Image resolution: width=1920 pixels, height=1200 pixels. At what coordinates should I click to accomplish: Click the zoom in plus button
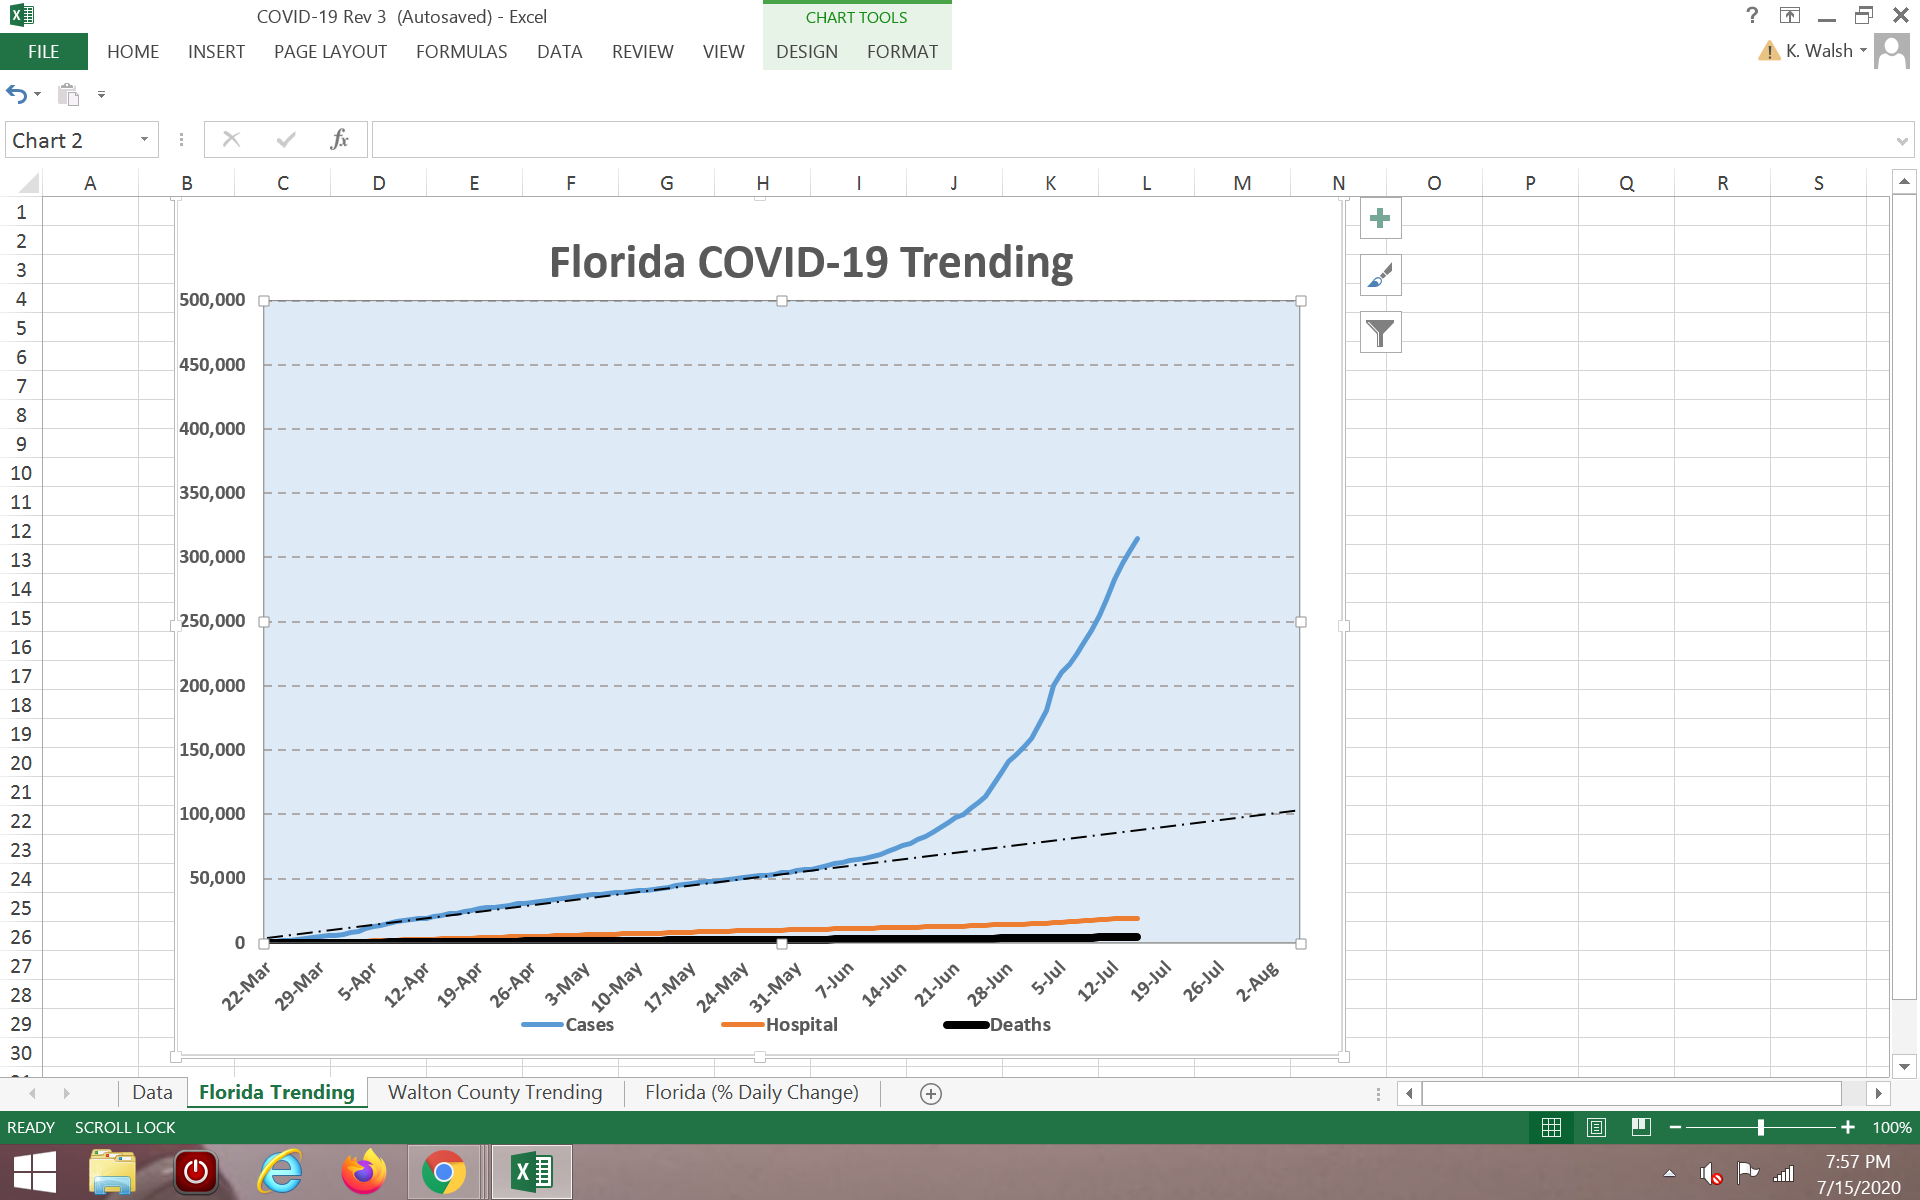click(1847, 1127)
